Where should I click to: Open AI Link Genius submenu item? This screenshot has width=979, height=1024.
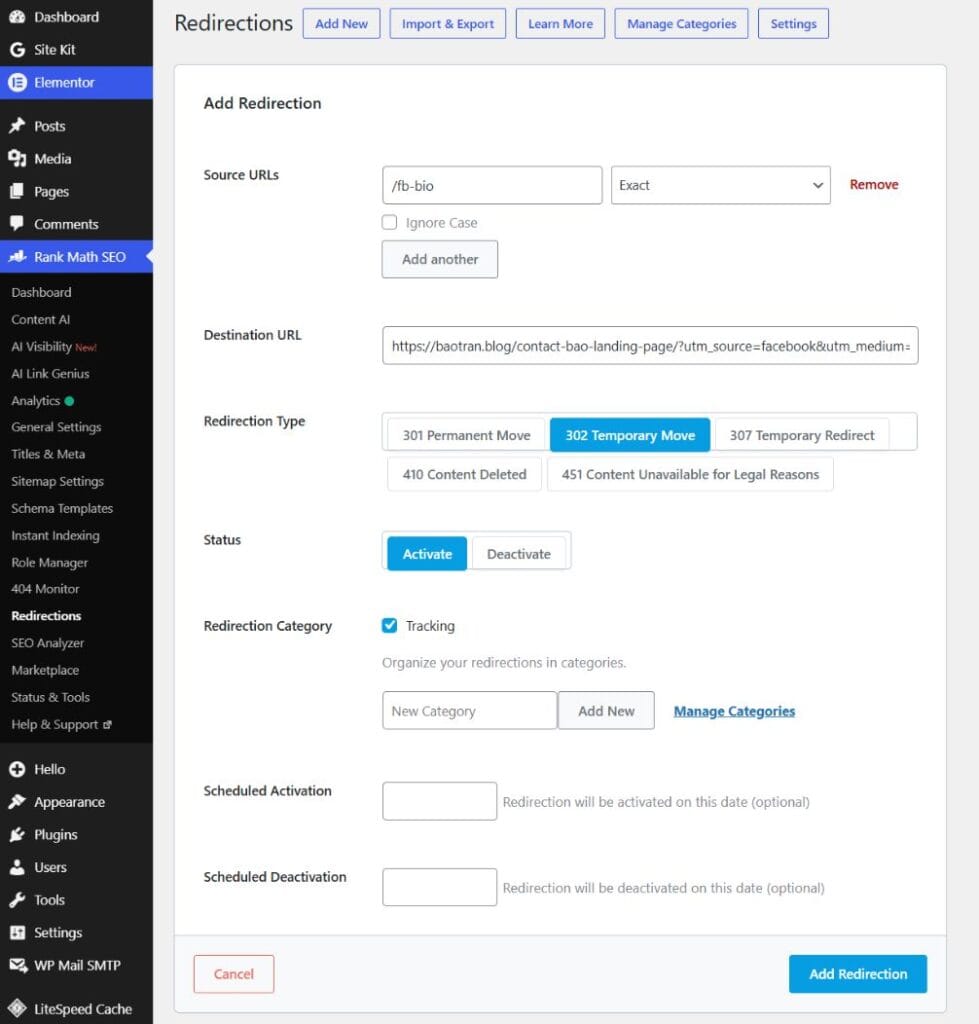50,374
